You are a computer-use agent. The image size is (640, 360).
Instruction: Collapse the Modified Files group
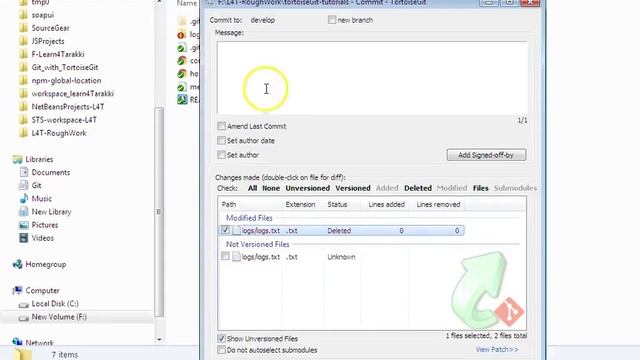(x=249, y=218)
